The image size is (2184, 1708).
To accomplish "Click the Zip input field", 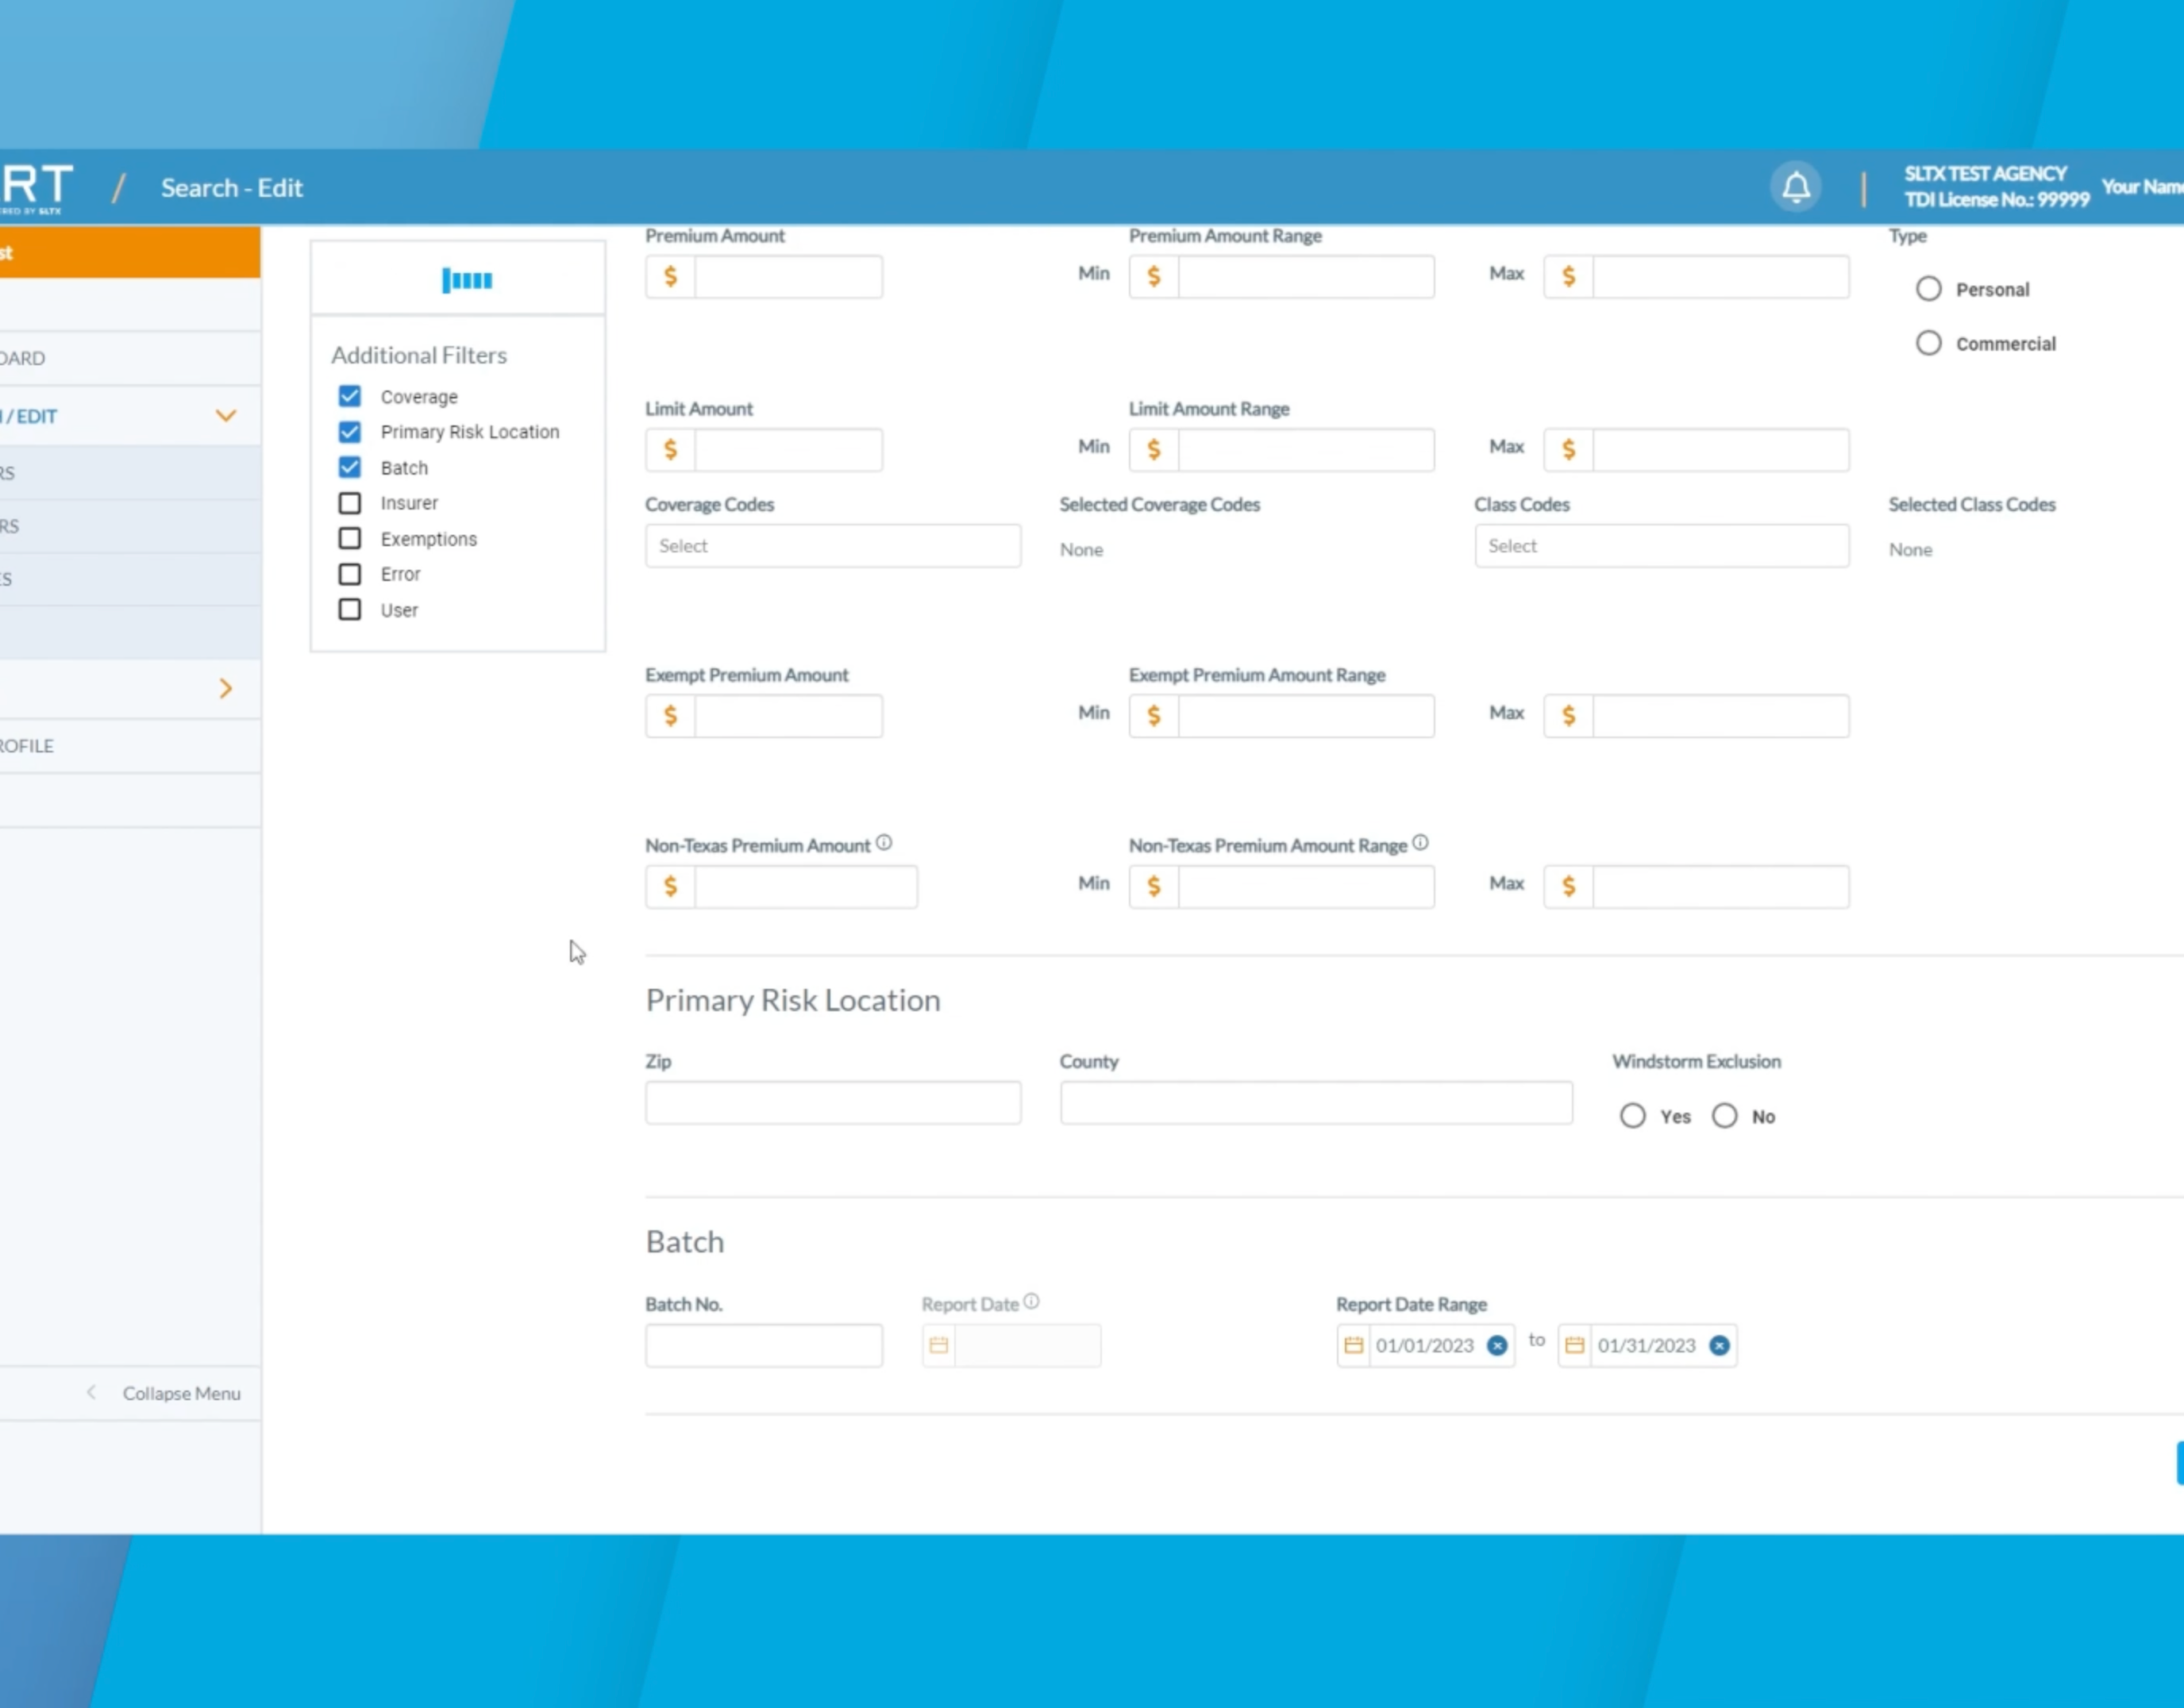I will tap(833, 1102).
